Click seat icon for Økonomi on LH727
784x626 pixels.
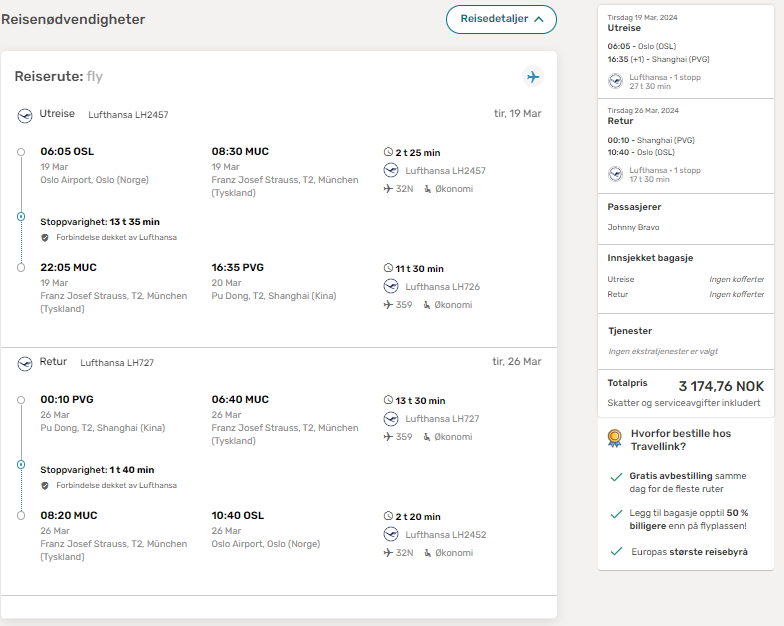click(x=426, y=437)
